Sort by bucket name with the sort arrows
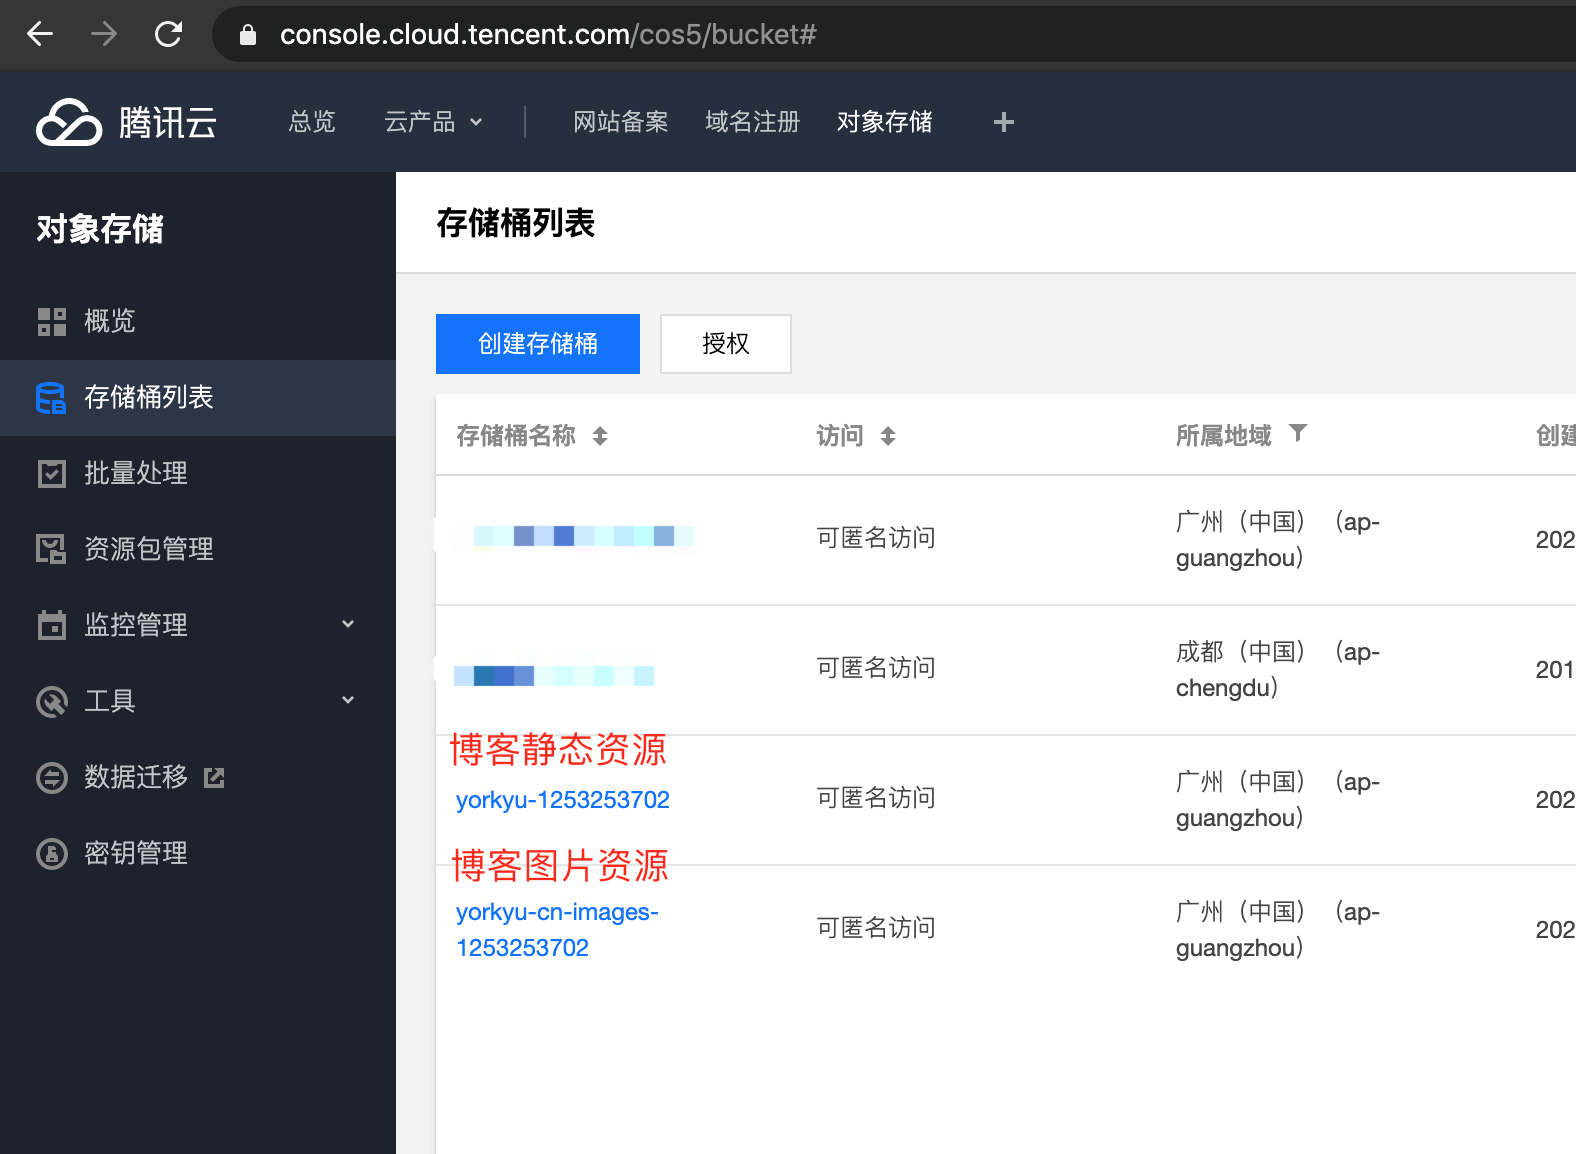 pos(600,436)
